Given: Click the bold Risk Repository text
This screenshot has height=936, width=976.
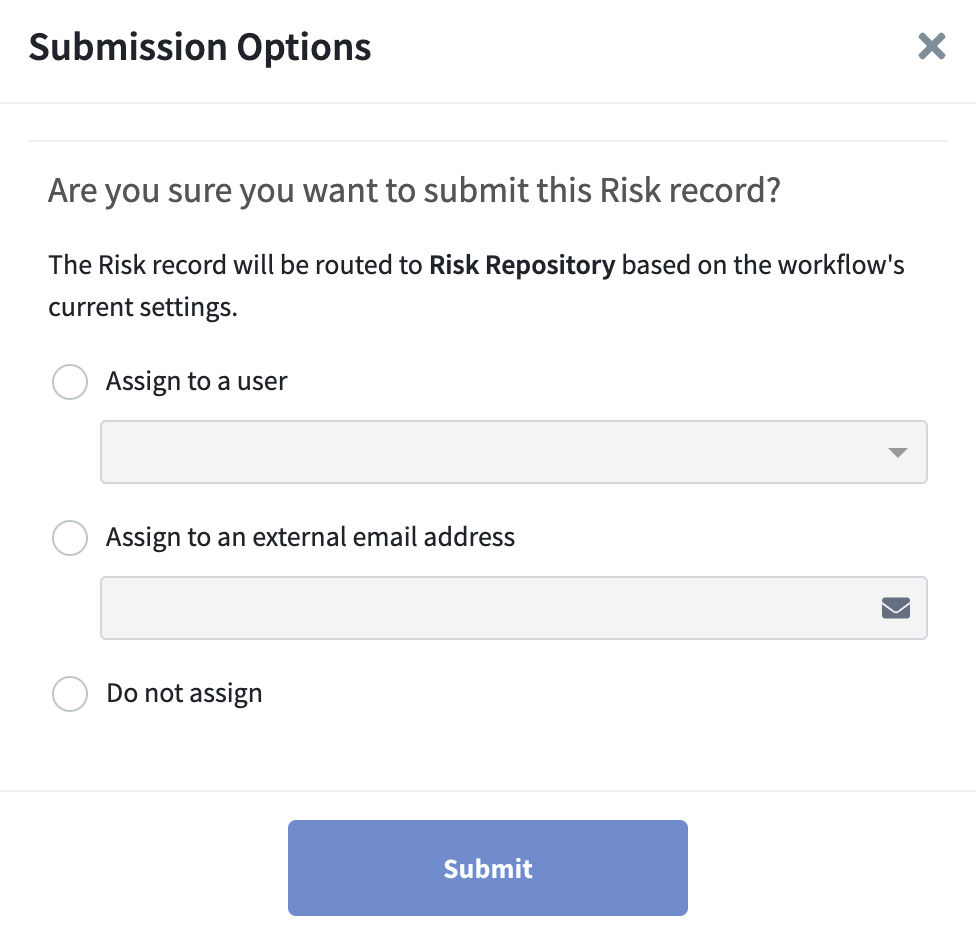Looking at the screenshot, I should (522, 265).
